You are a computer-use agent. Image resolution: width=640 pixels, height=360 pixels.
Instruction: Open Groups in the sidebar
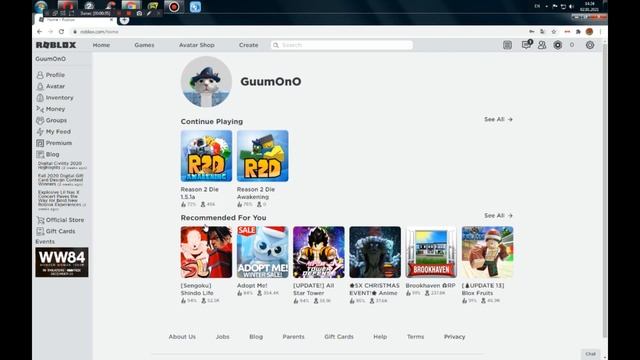[51, 120]
